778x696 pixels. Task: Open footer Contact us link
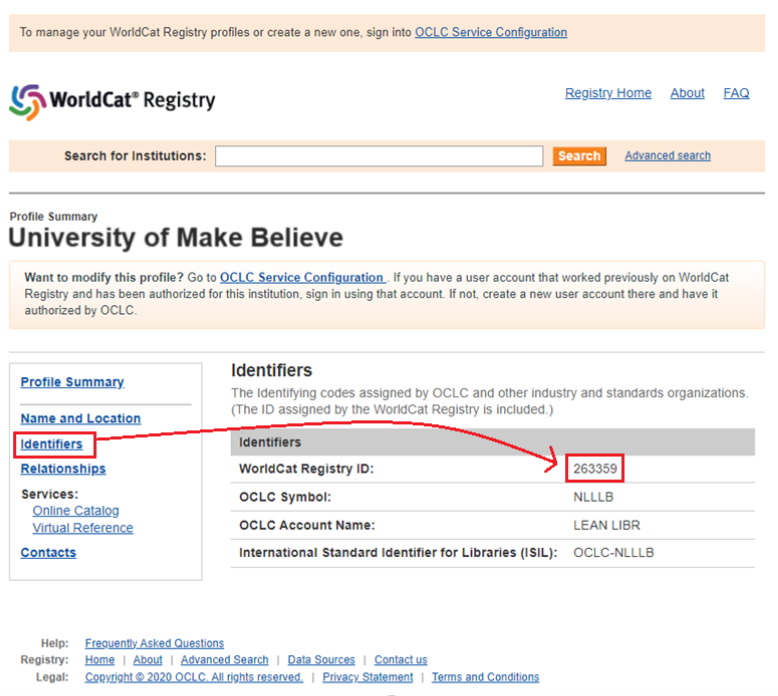click(x=400, y=660)
